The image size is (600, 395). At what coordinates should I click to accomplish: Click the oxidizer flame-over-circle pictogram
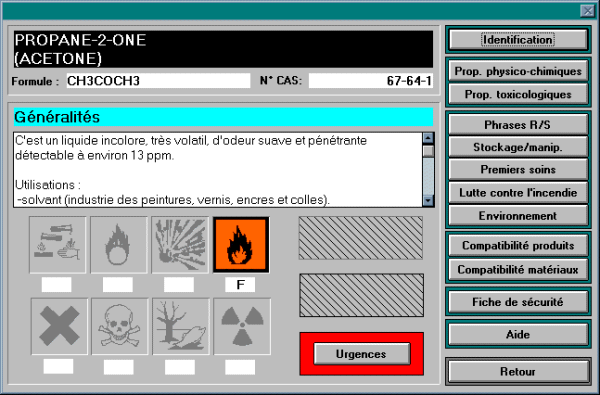point(119,245)
